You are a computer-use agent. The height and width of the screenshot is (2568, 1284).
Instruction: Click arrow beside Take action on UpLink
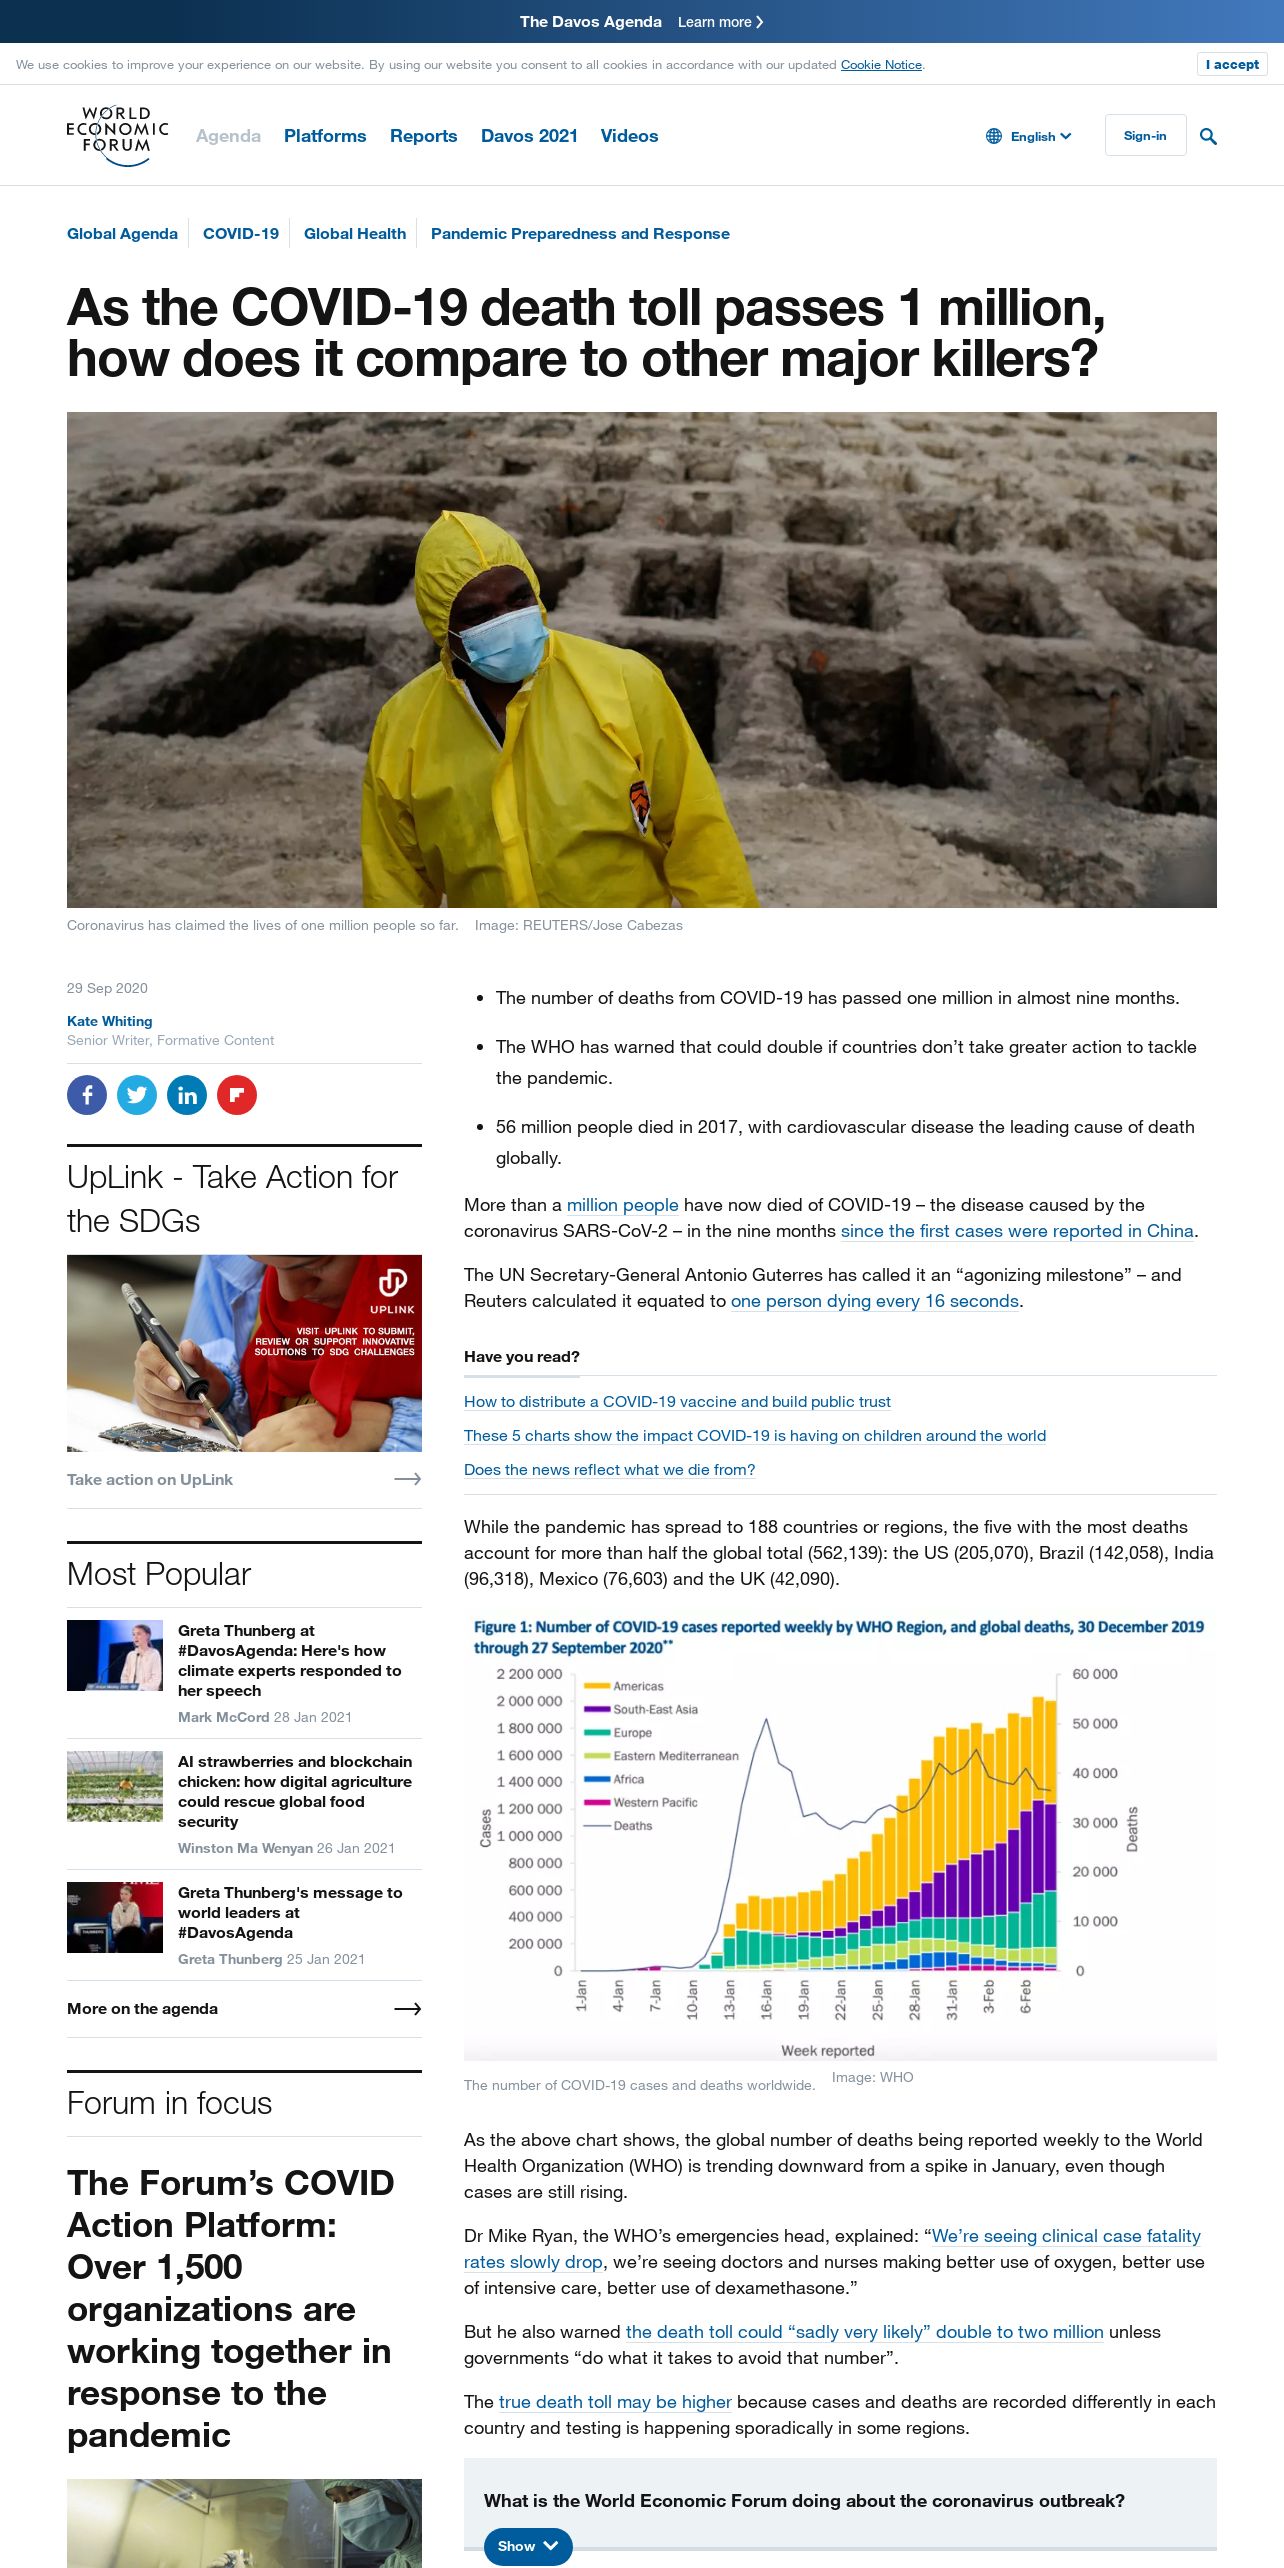(407, 1479)
